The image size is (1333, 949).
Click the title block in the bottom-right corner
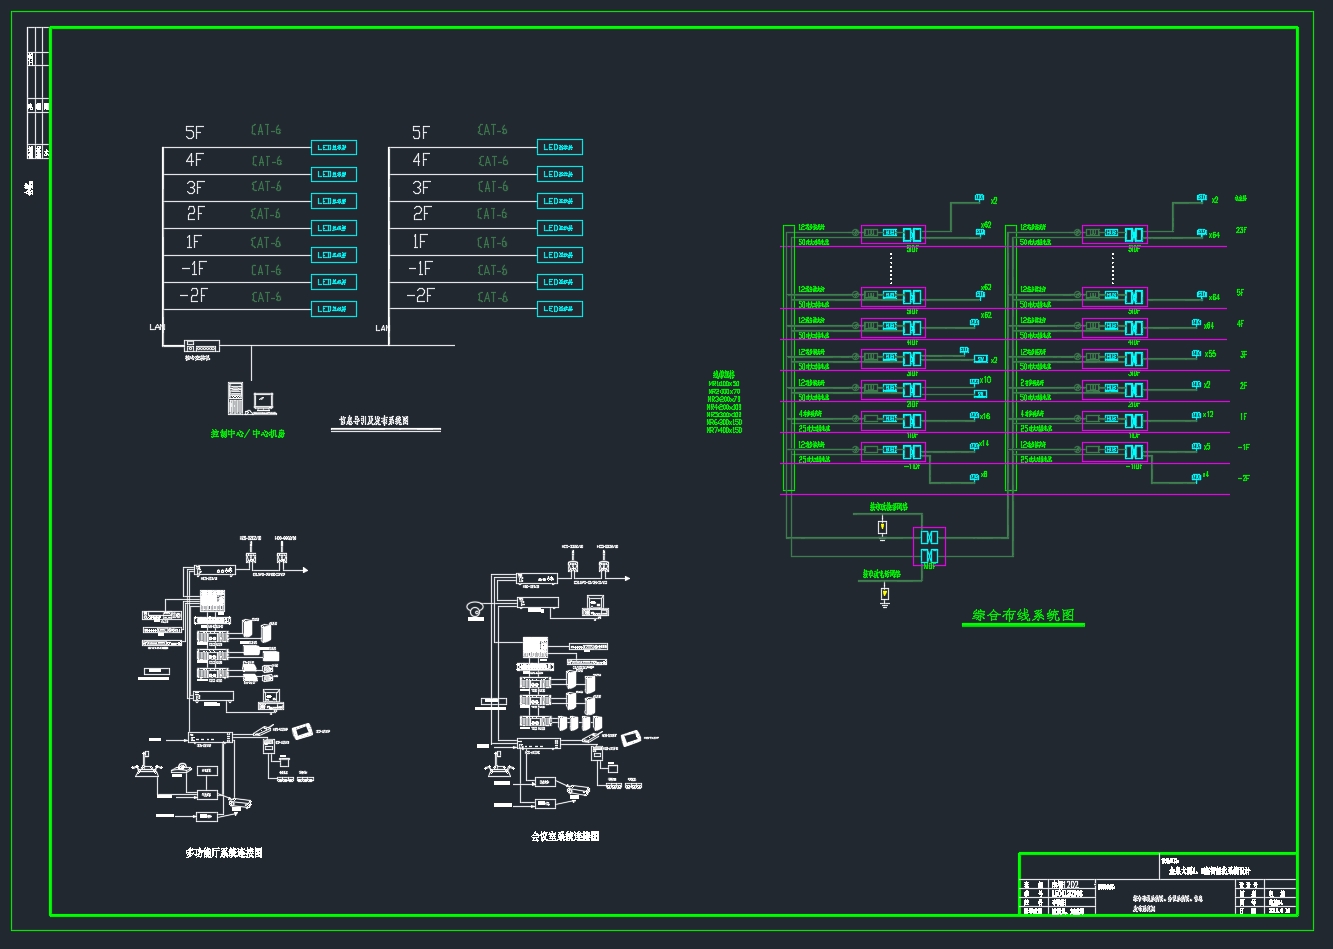[x=1157, y=883]
